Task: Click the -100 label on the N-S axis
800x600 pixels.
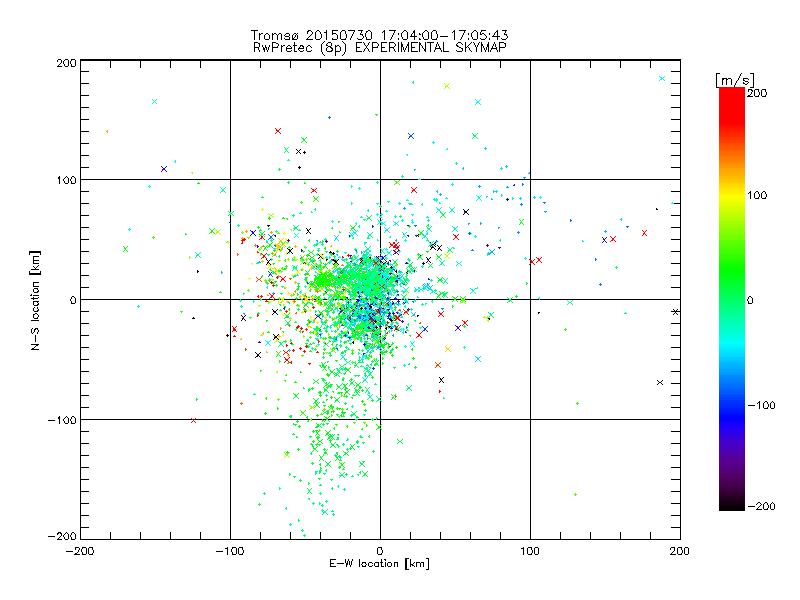Action: 62,420
